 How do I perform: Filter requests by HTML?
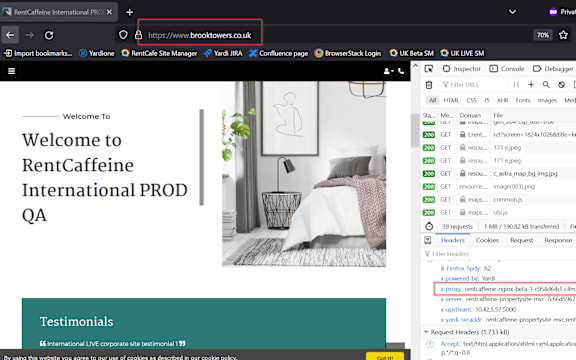(451, 100)
